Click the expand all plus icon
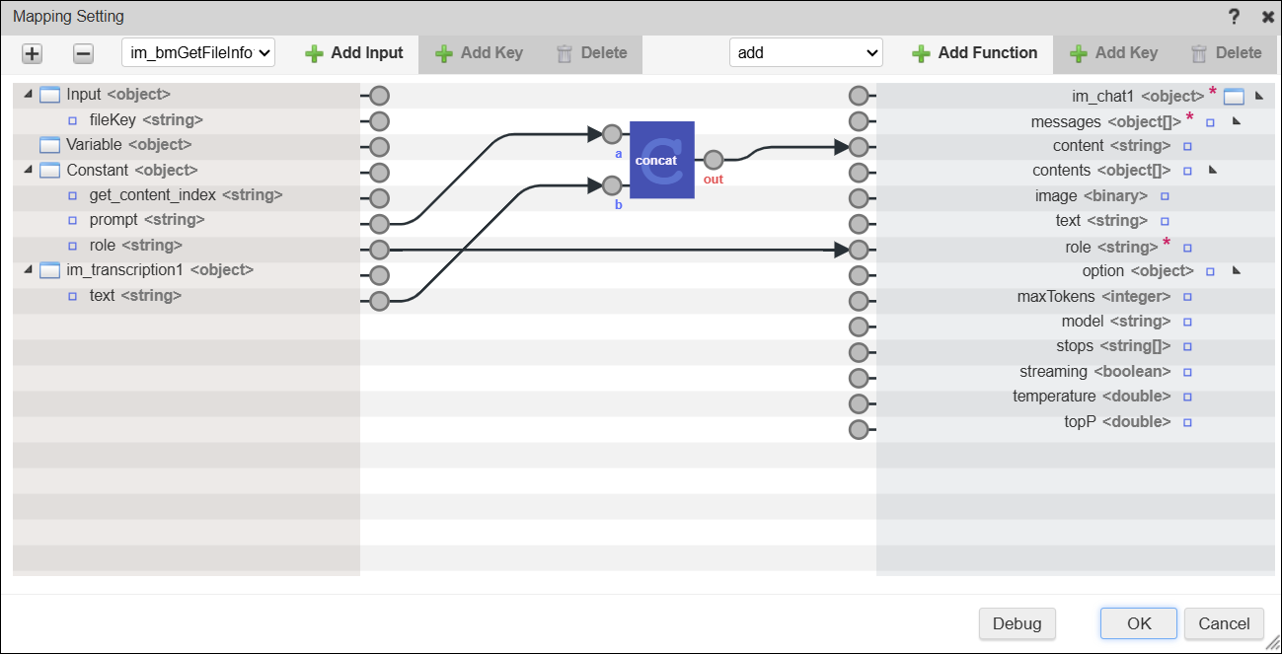Viewport: 1282px width, 654px height. [32, 54]
